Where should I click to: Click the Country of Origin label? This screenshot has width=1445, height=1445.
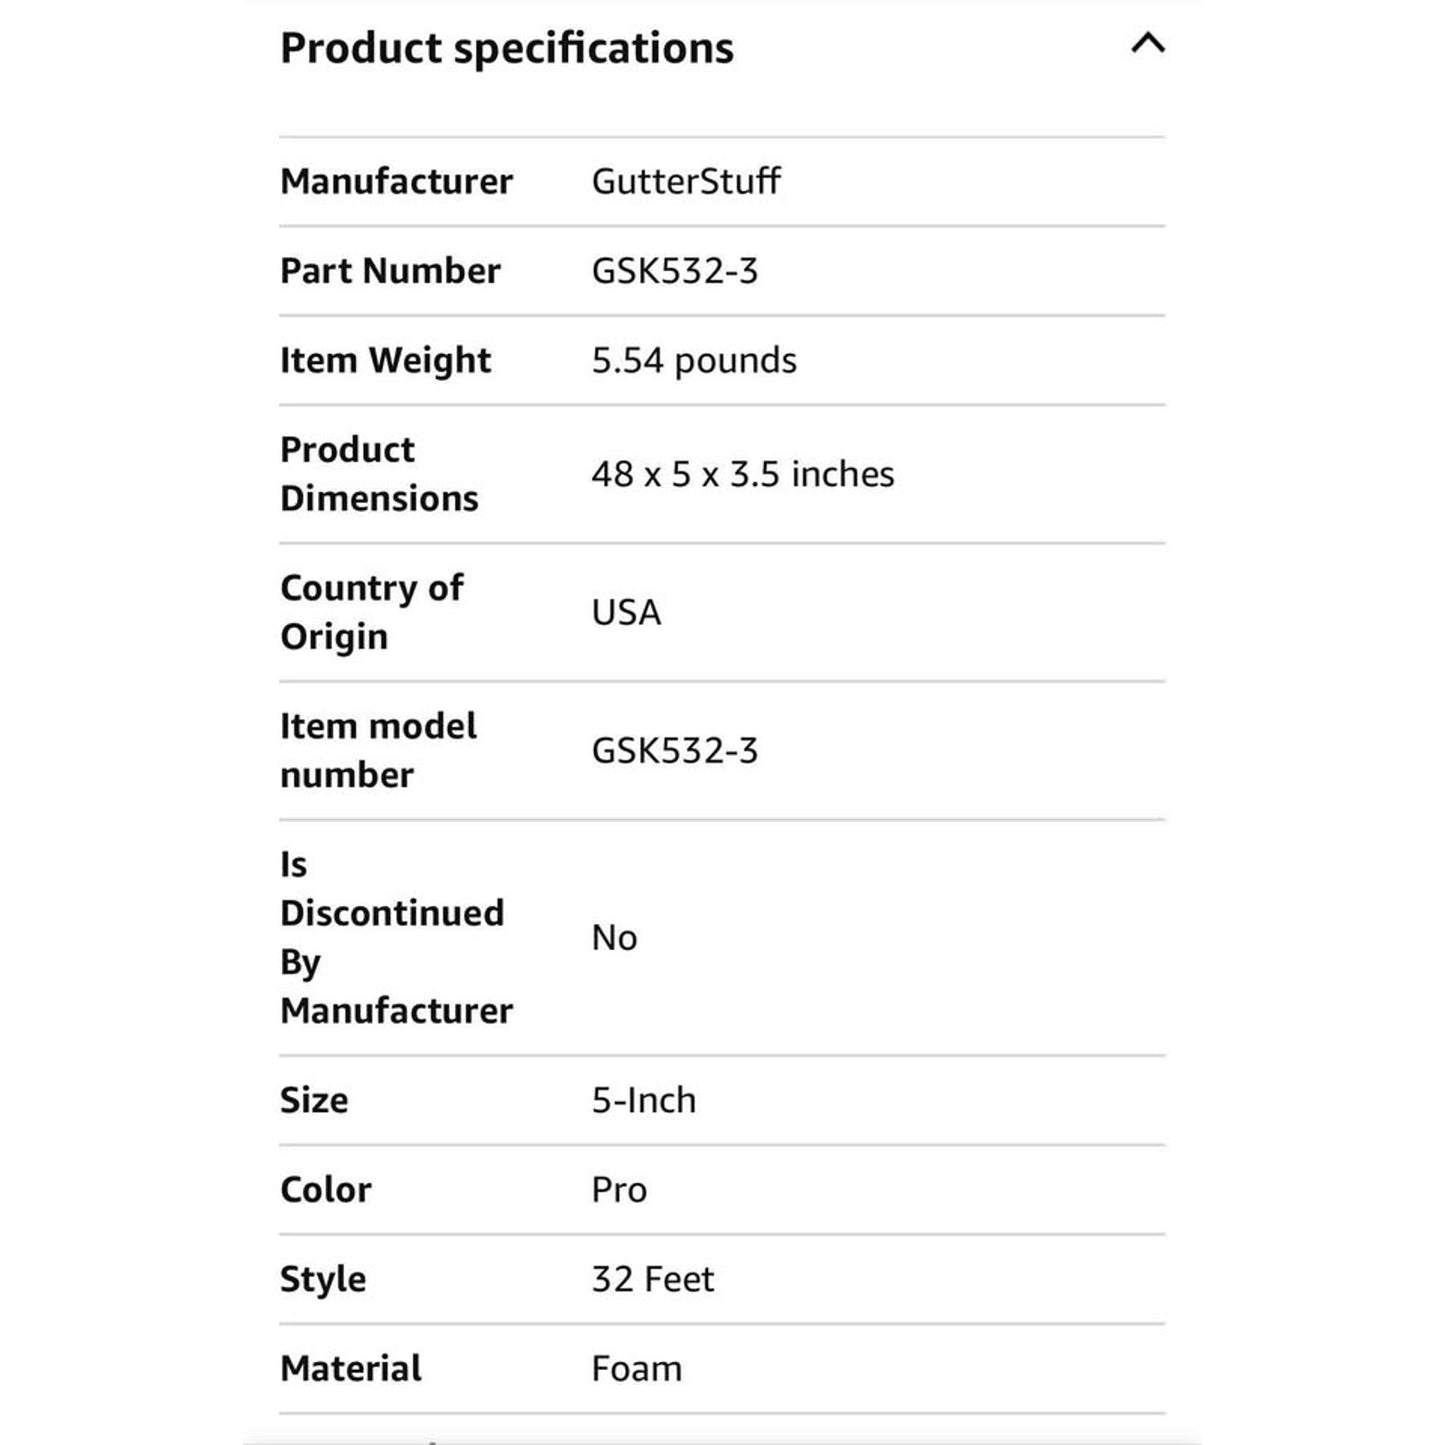coord(371,612)
